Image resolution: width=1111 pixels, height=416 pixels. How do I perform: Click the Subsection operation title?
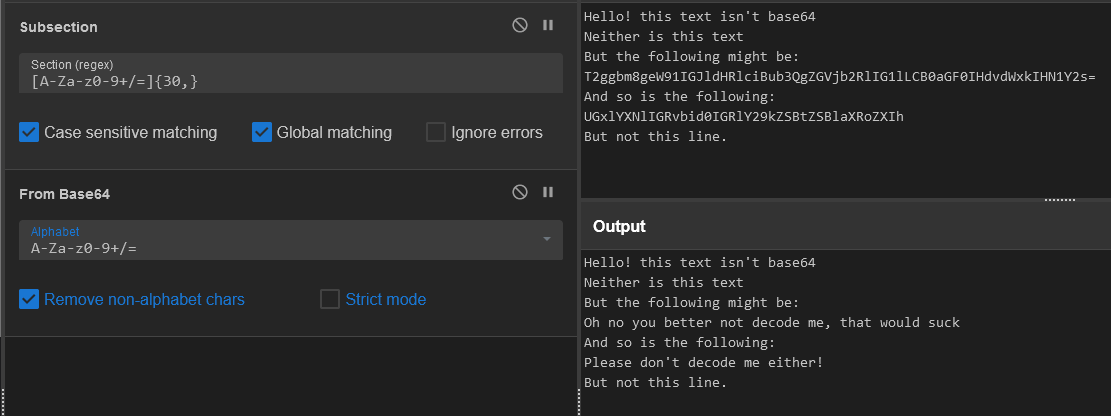(x=59, y=27)
